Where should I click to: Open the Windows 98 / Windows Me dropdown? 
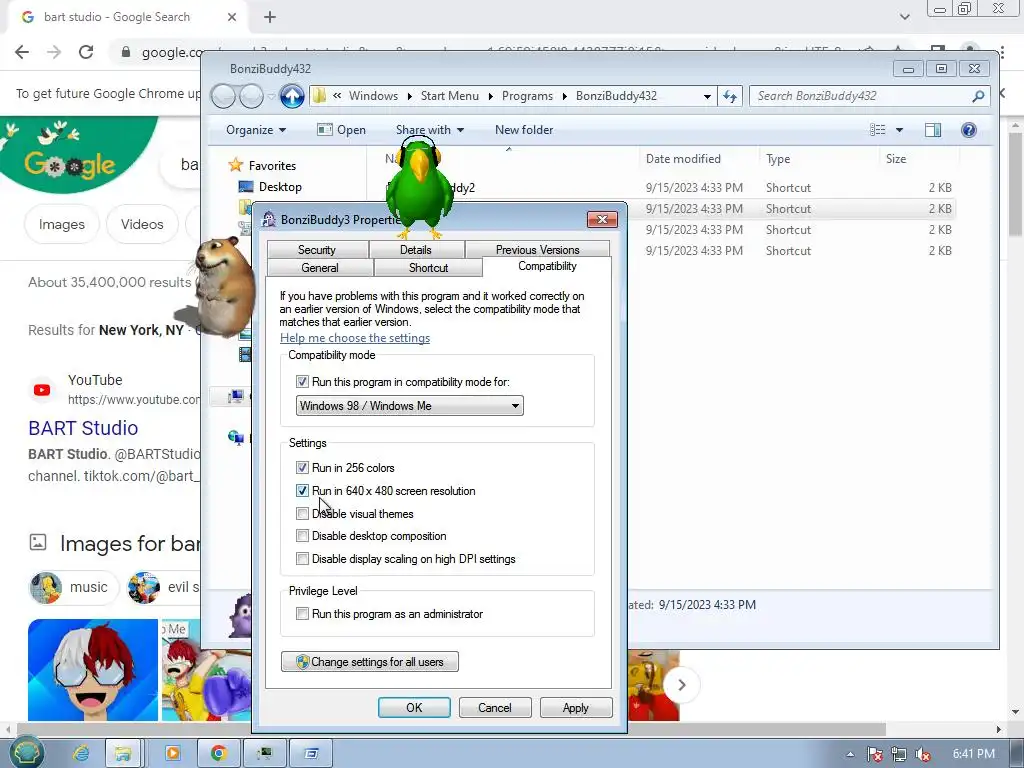pyautogui.click(x=409, y=406)
